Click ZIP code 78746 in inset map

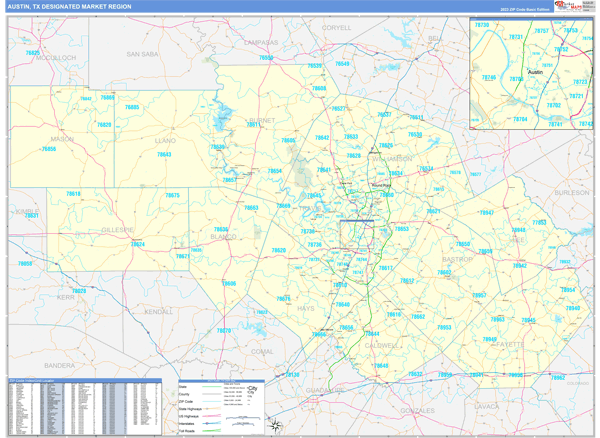pyautogui.click(x=489, y=77)
